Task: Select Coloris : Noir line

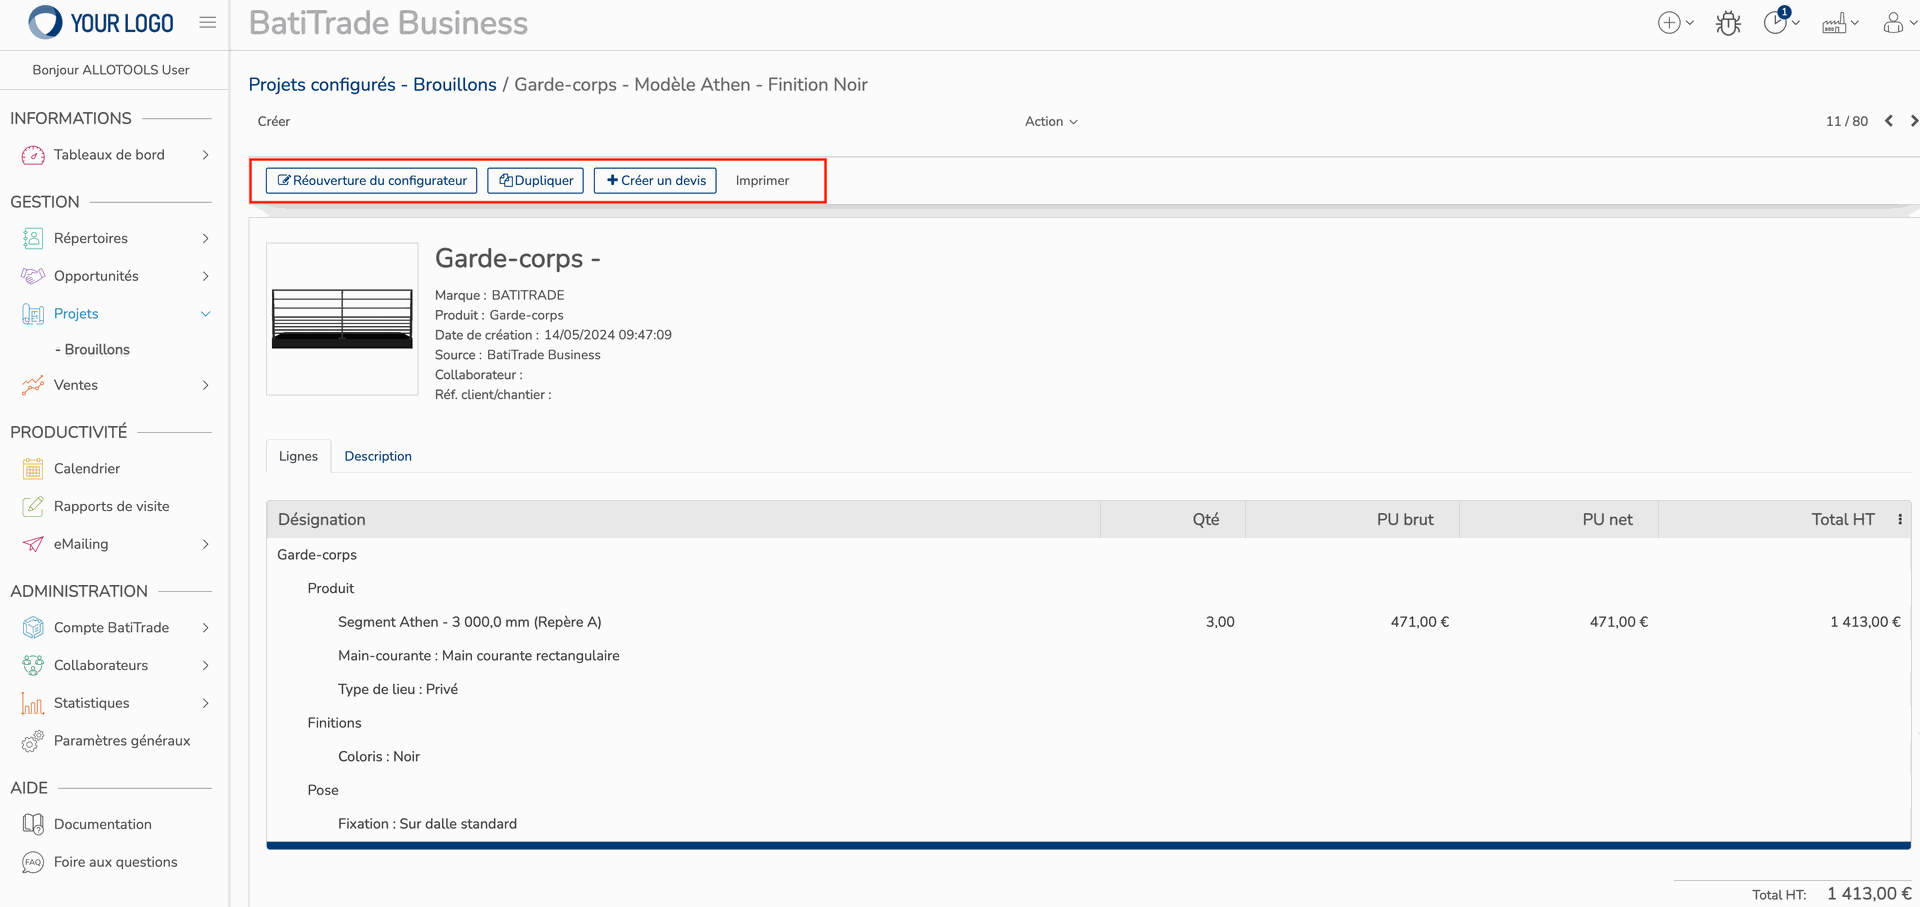Action: (x=1089, y=757)
